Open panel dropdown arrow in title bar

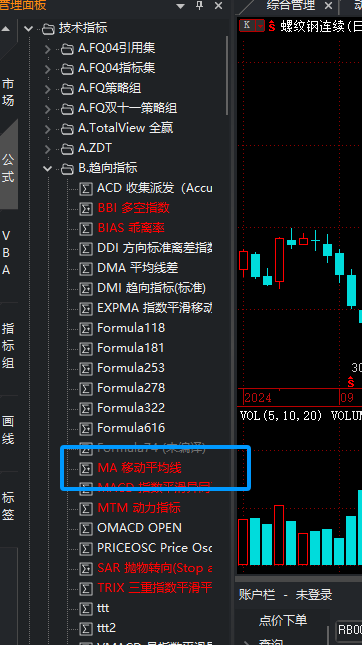(x=180, y=6)
